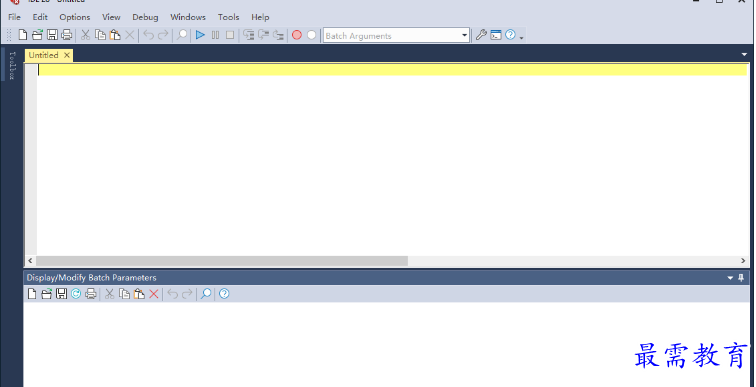This screenshot has height=387, width=756.
Task: Copy using the main toolbar Copy icon
Action: point(100,35)
